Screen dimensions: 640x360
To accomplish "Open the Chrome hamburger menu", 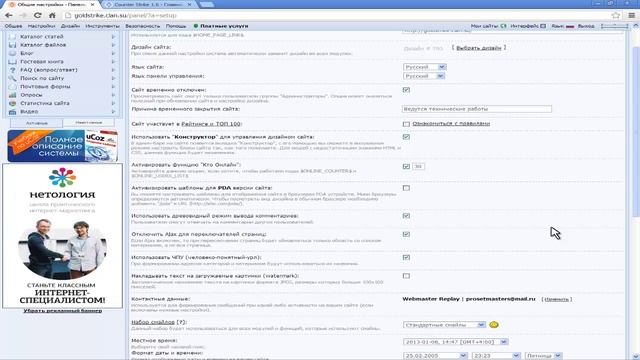I will coord(631,15).
